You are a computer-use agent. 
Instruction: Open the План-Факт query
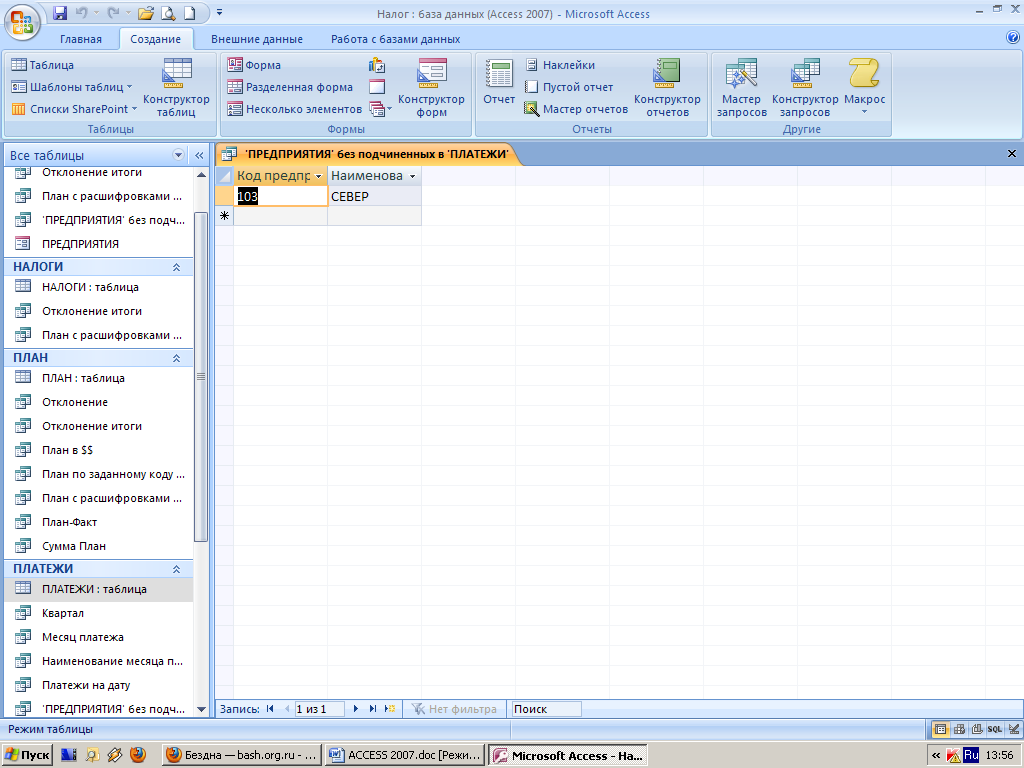(x=99, y=522)
